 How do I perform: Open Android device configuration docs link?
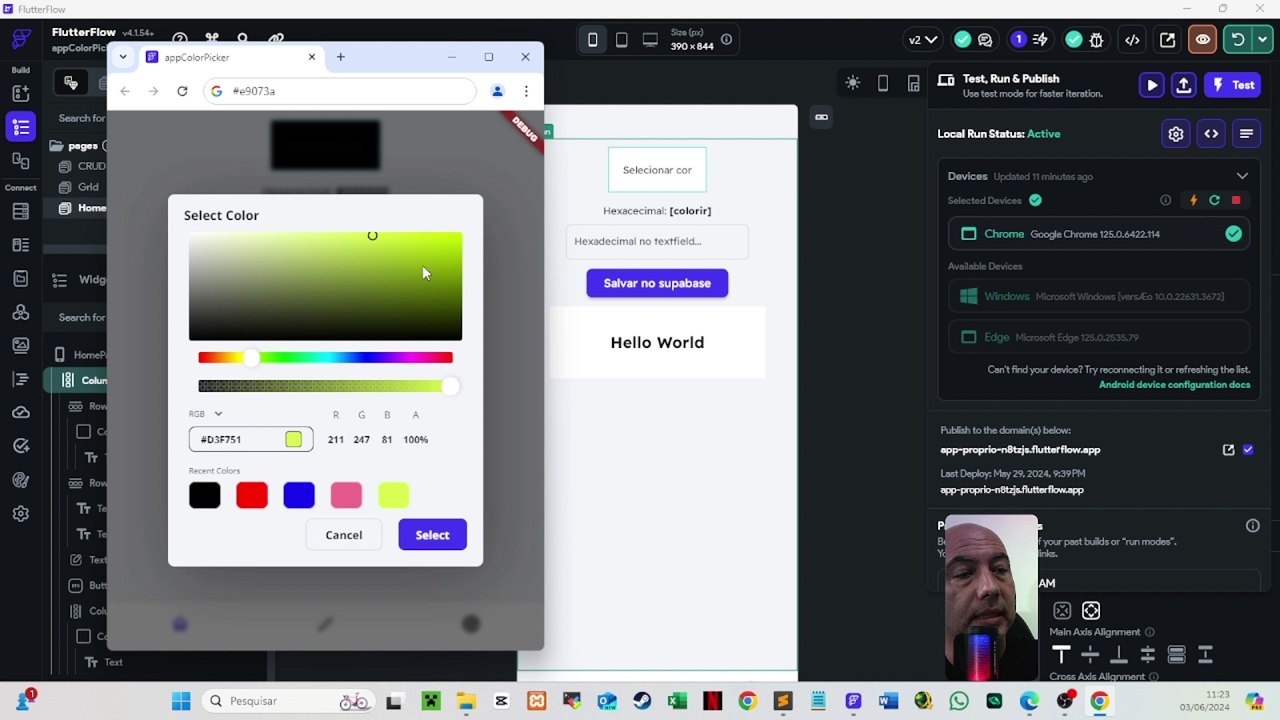(x=1174, y=384)
